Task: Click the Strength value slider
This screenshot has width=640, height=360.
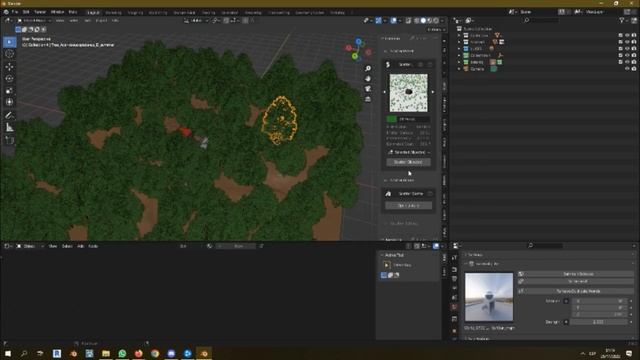Action: [598, 322]
